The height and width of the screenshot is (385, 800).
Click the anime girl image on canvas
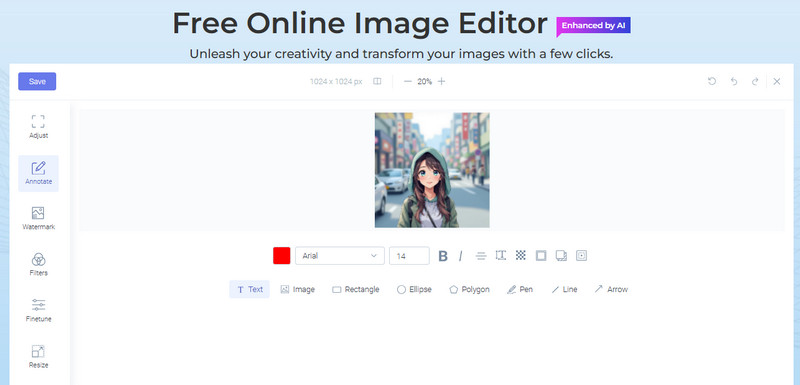(432, 170)
